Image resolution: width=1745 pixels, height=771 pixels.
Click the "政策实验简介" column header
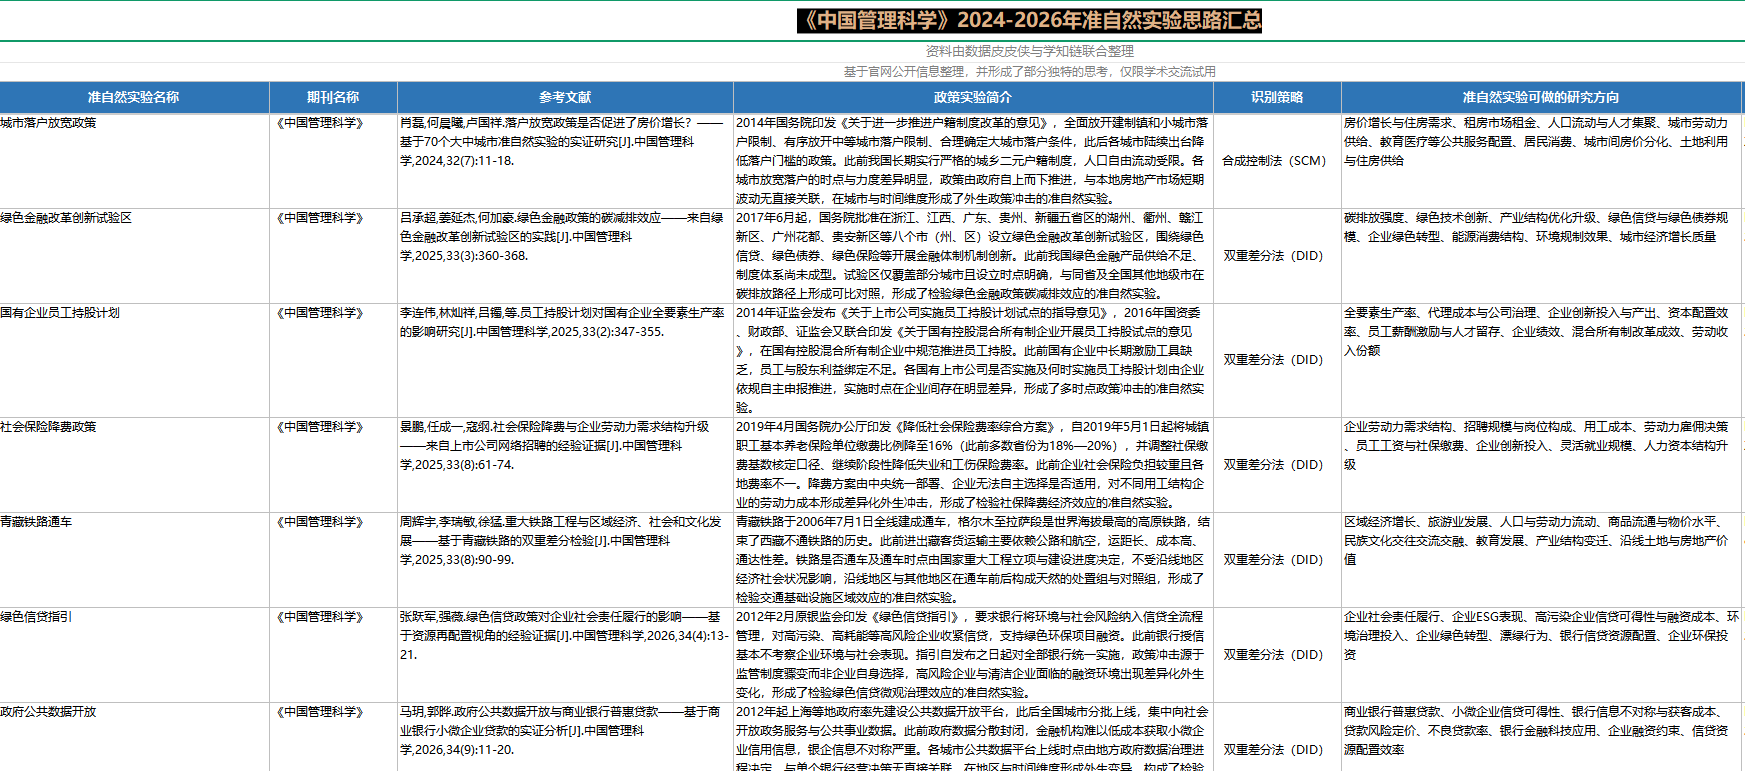973,97
